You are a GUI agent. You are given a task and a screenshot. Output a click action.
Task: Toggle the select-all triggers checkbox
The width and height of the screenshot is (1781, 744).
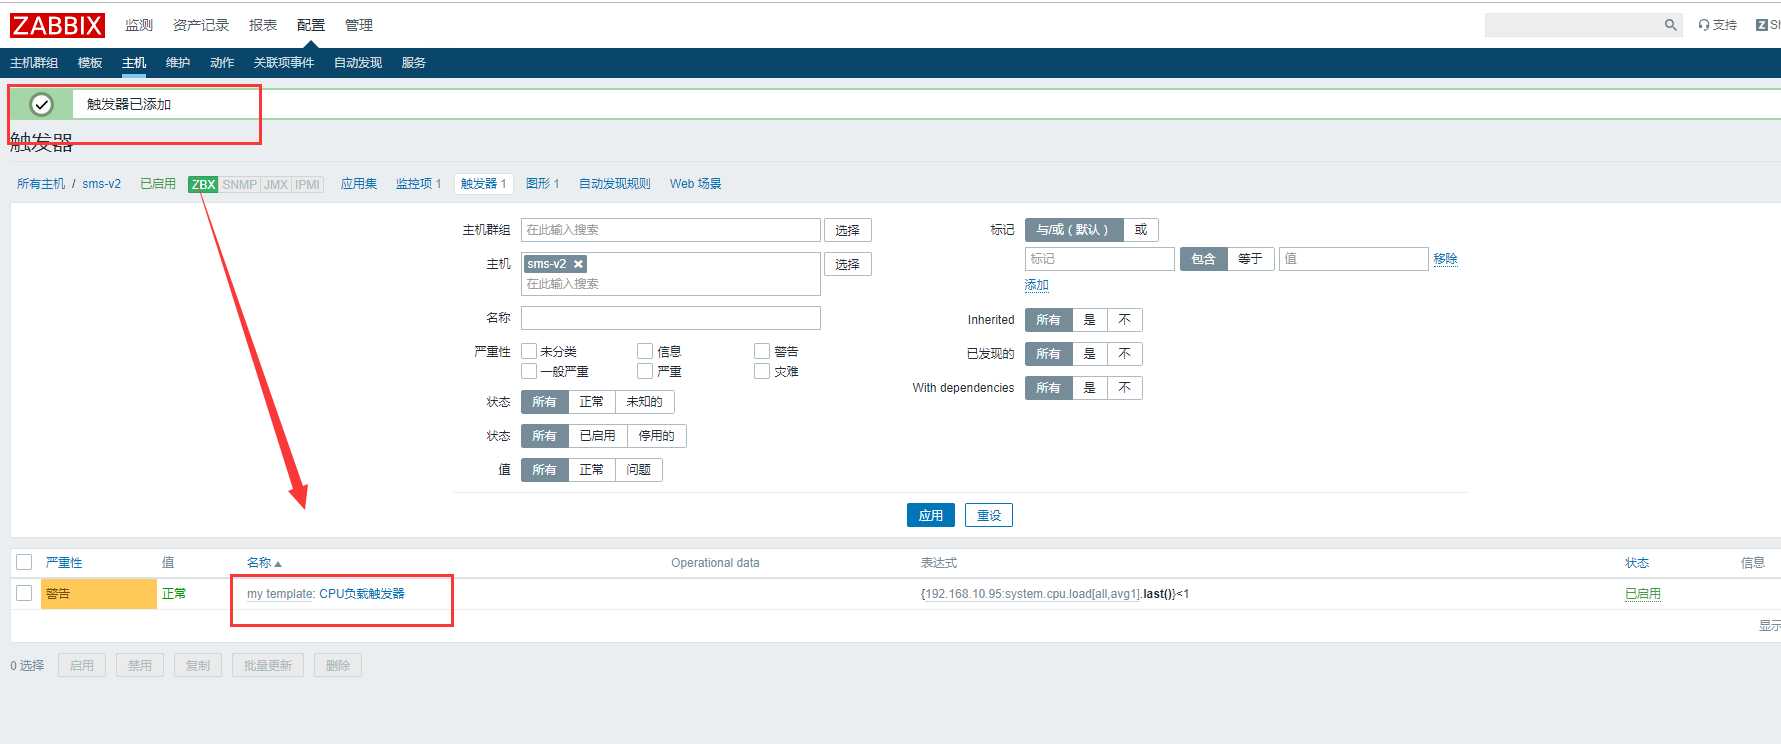25,562
